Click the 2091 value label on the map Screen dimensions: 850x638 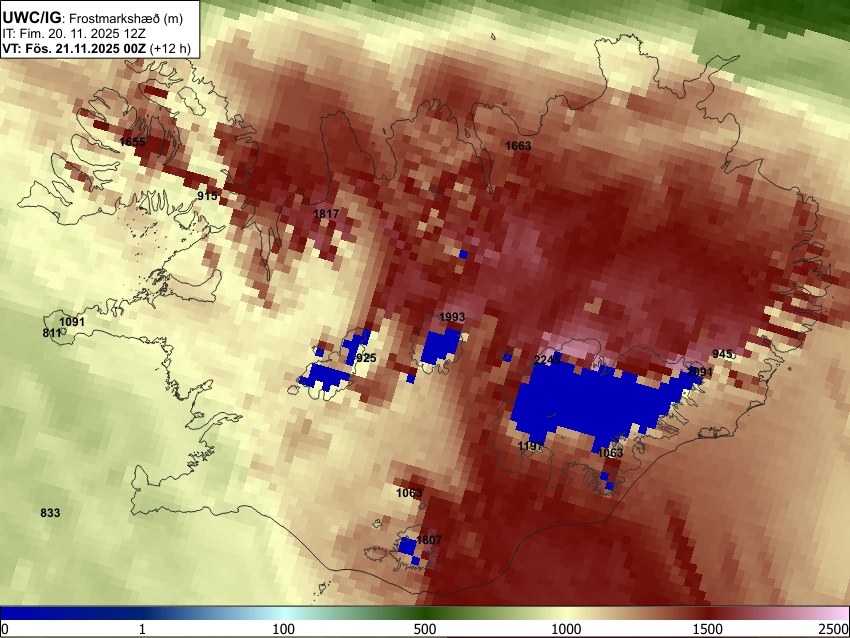700,372
